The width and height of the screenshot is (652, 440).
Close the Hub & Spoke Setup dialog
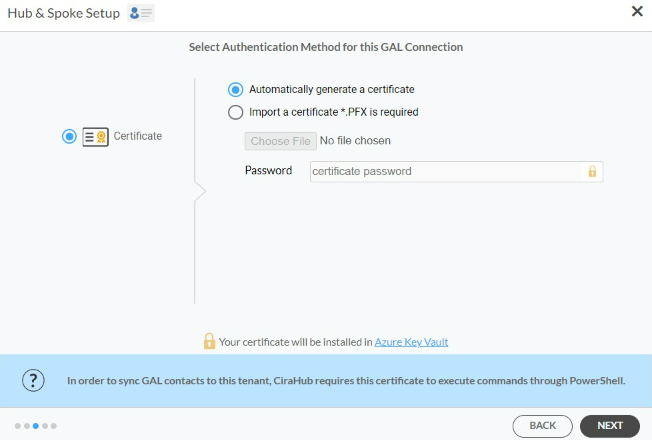point(637,11)
